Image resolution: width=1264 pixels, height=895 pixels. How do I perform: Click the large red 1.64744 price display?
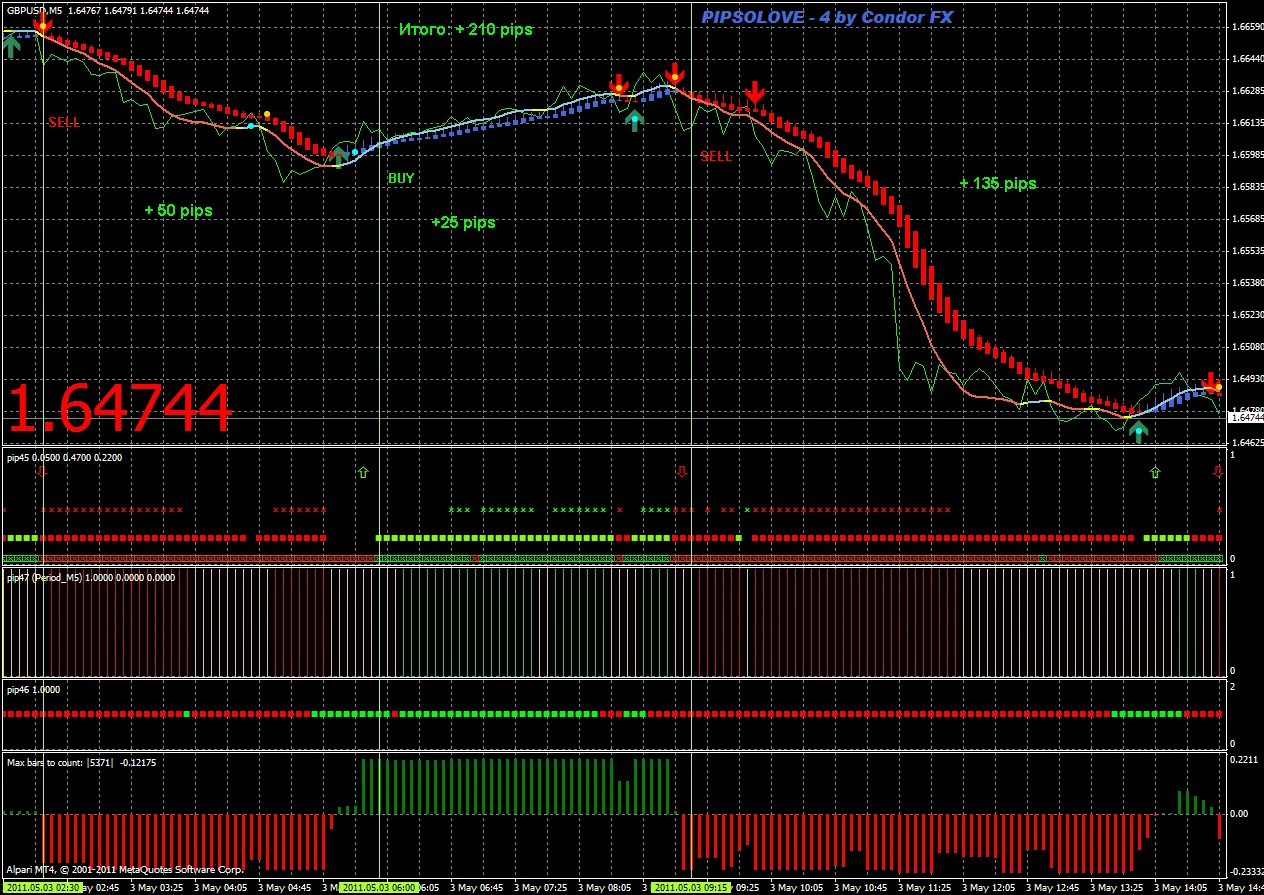tap(120, 408)
